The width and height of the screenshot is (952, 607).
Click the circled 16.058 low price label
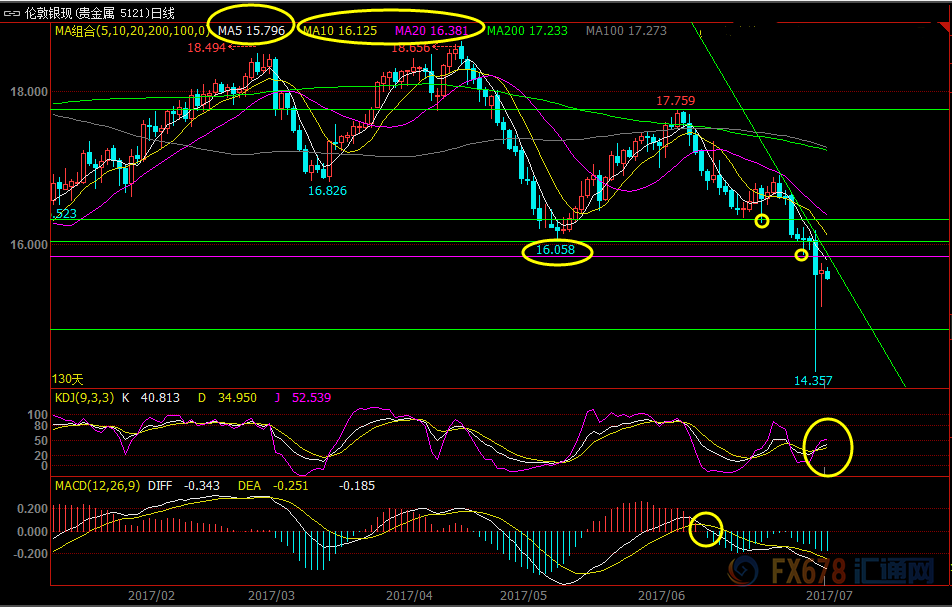coord(556,251)
